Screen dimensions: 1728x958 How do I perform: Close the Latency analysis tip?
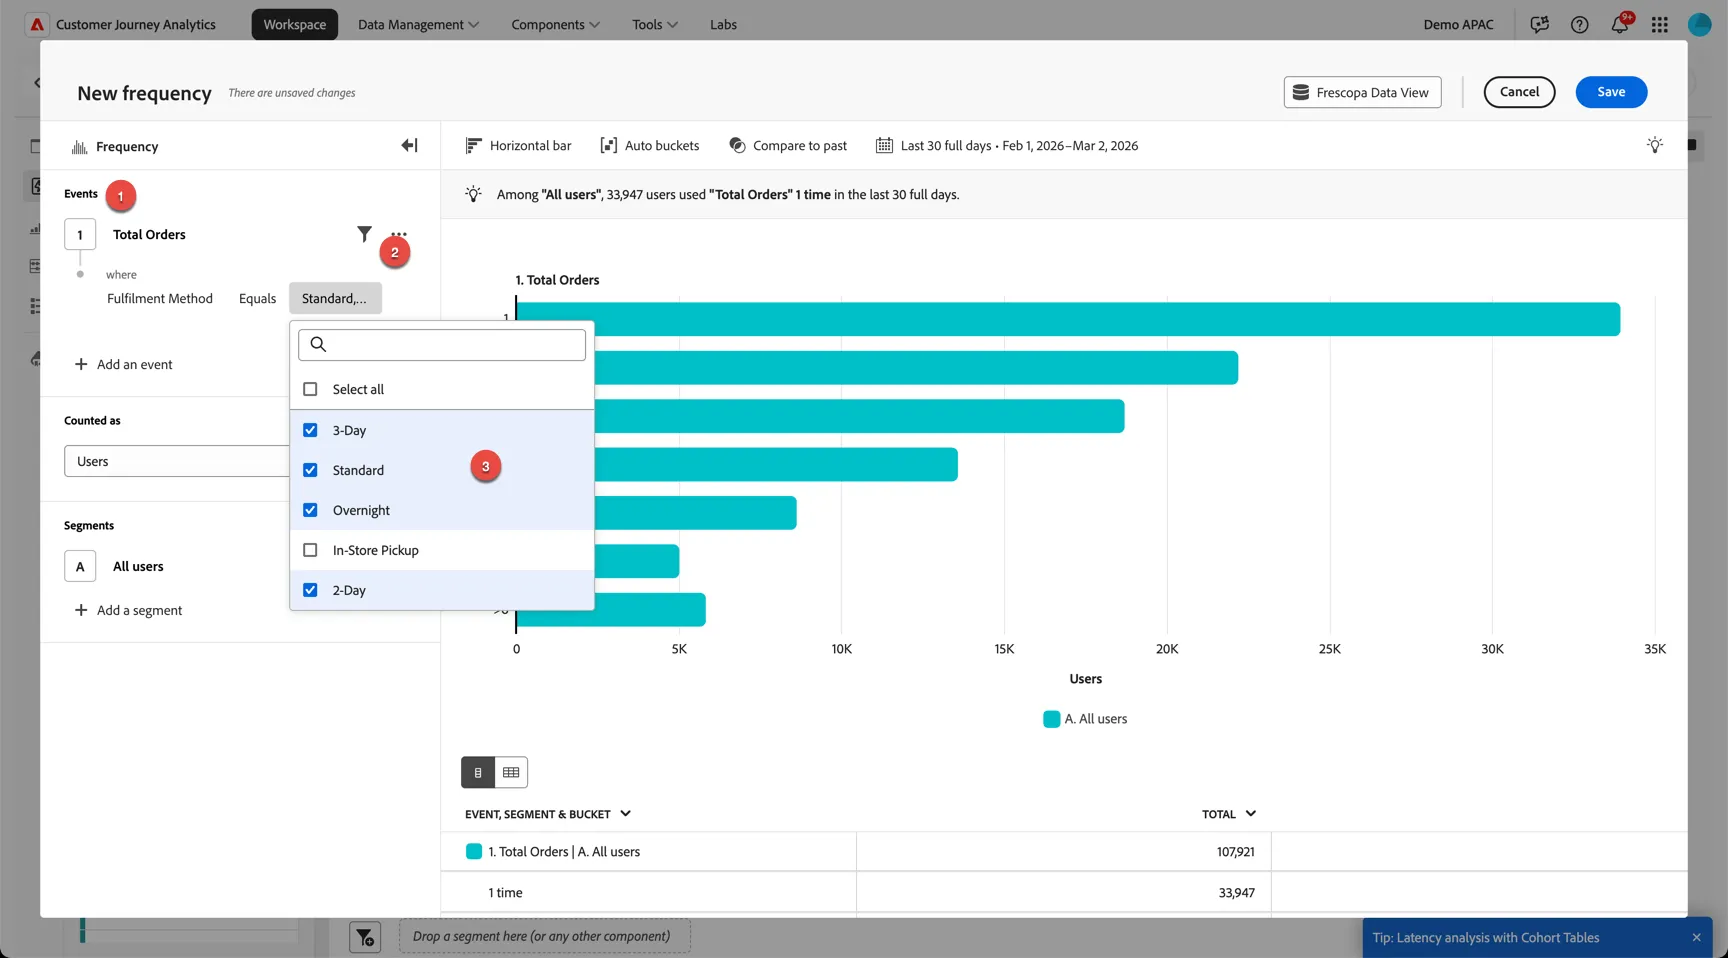pos(1696,937)
